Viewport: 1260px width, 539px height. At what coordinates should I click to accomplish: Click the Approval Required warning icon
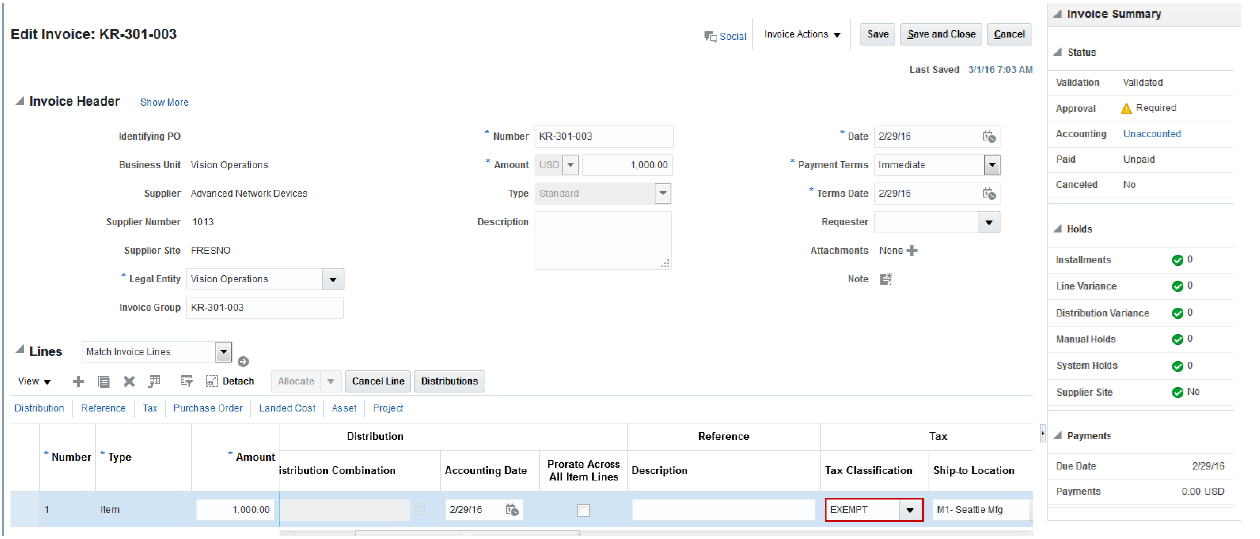coord(1126,108)
